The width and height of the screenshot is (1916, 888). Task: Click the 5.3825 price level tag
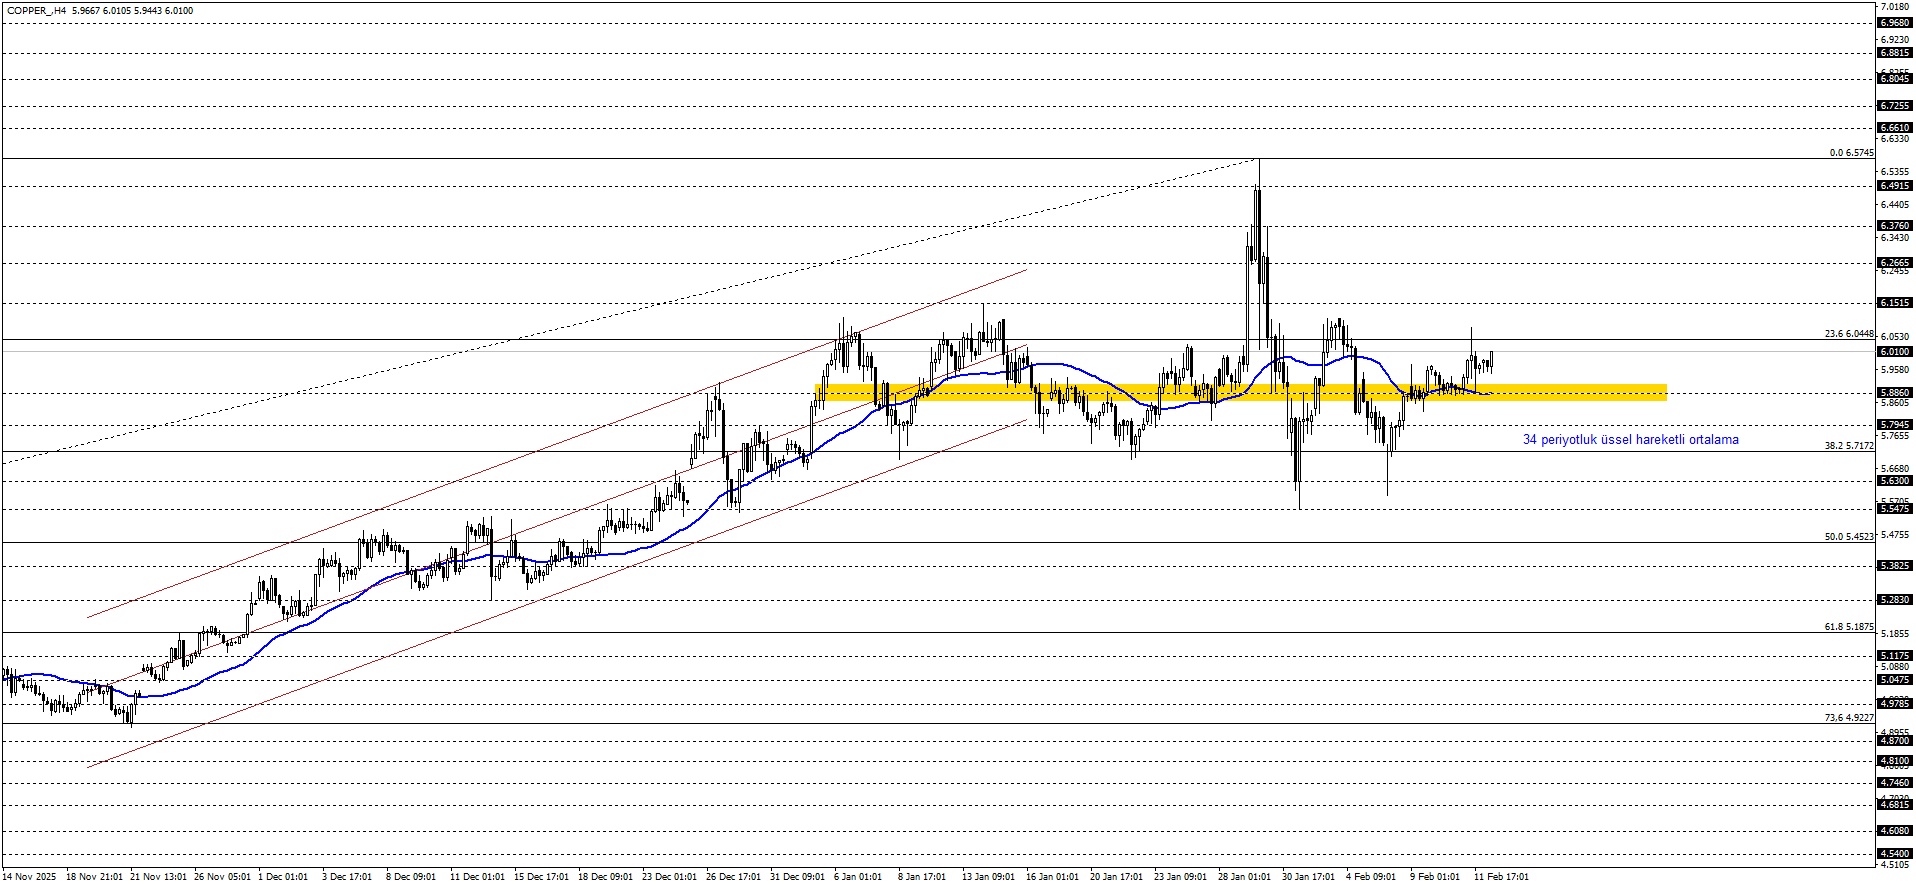click(x=1895, y=566)
